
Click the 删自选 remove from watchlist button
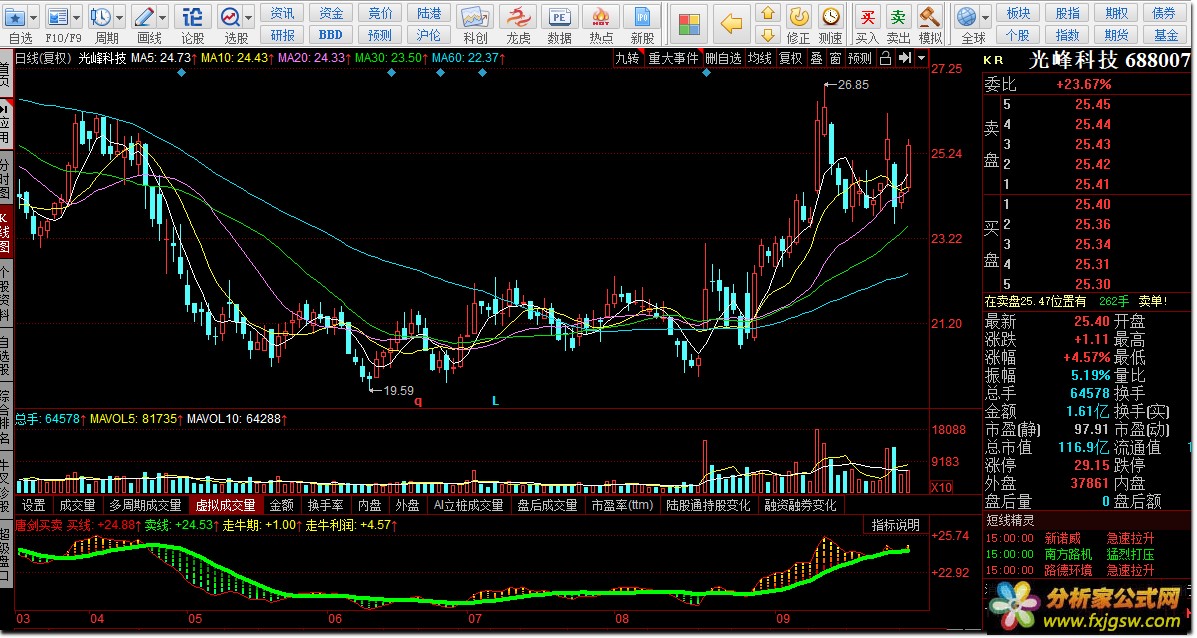point(722,58)
